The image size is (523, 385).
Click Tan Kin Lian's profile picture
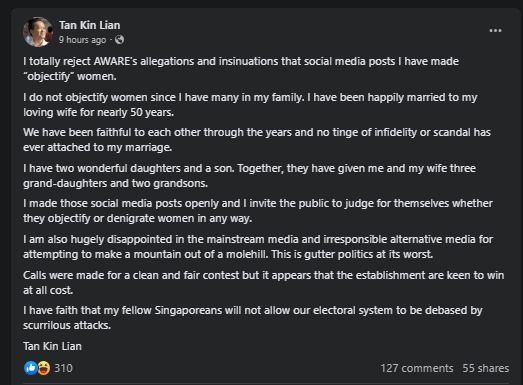tap(38, 32)
